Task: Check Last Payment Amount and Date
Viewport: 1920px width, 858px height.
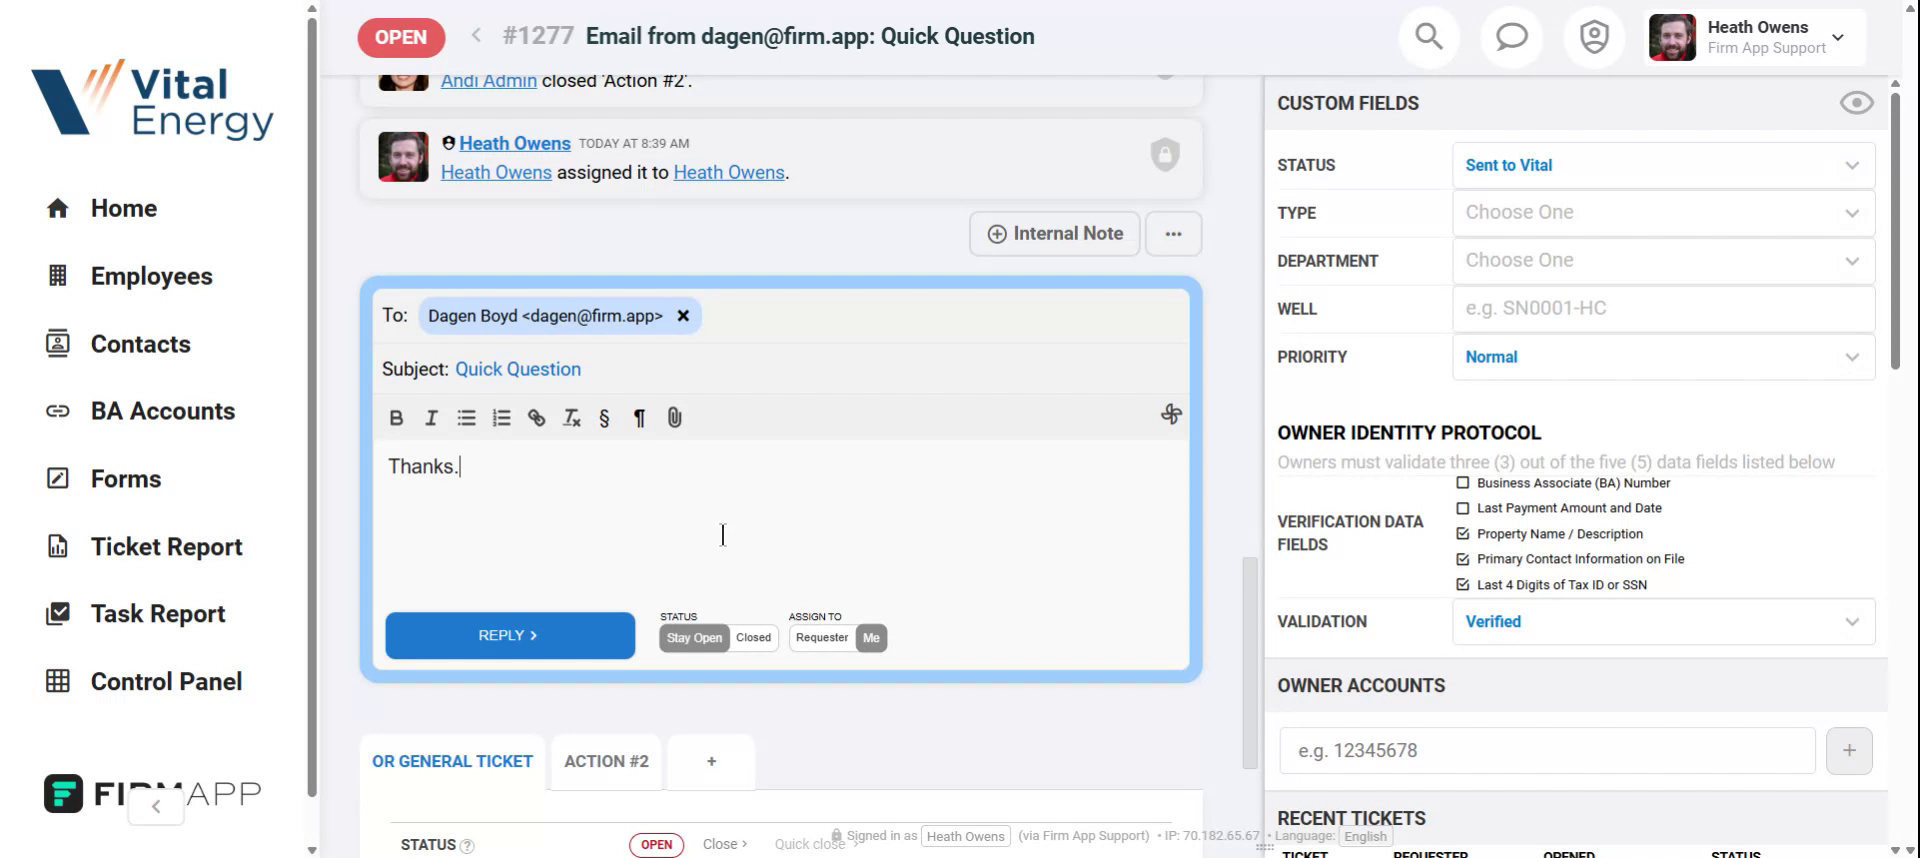Action: (x=1463, y=508)
